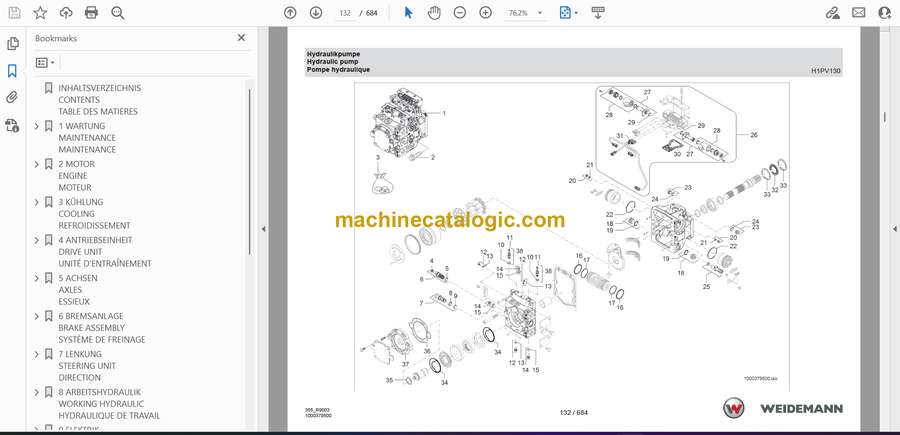Viewport: 900px width, 435px height.
Task: Go to previous page with the up arrow
Action: click(x=290, y=13)
